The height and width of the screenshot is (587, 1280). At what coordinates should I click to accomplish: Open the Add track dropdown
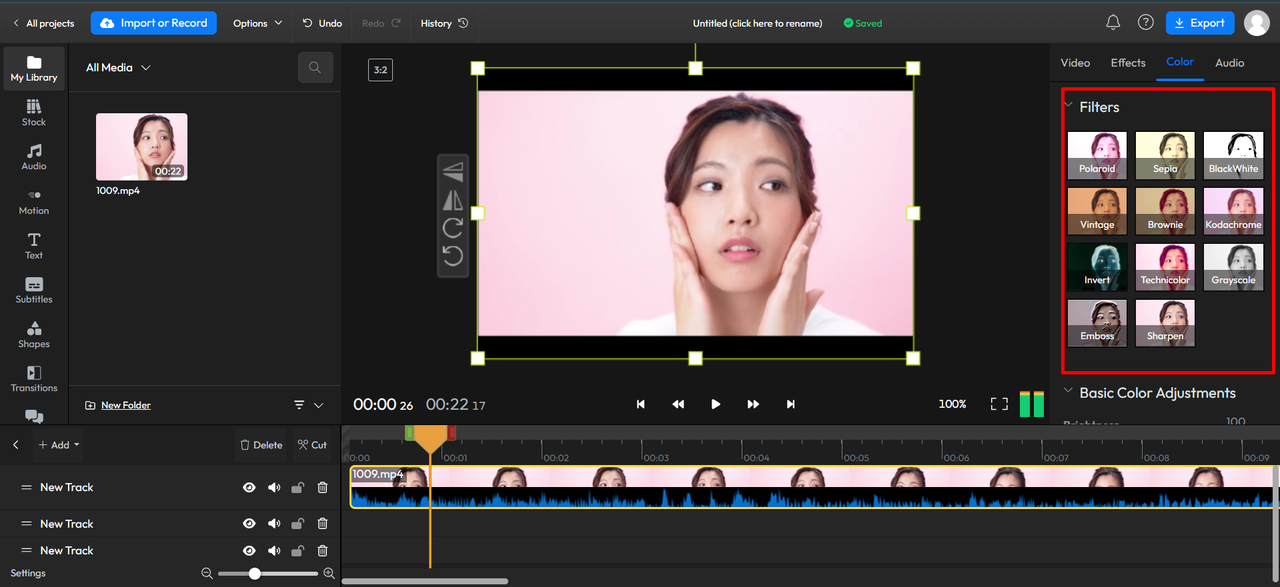click(x=59, y=445)
